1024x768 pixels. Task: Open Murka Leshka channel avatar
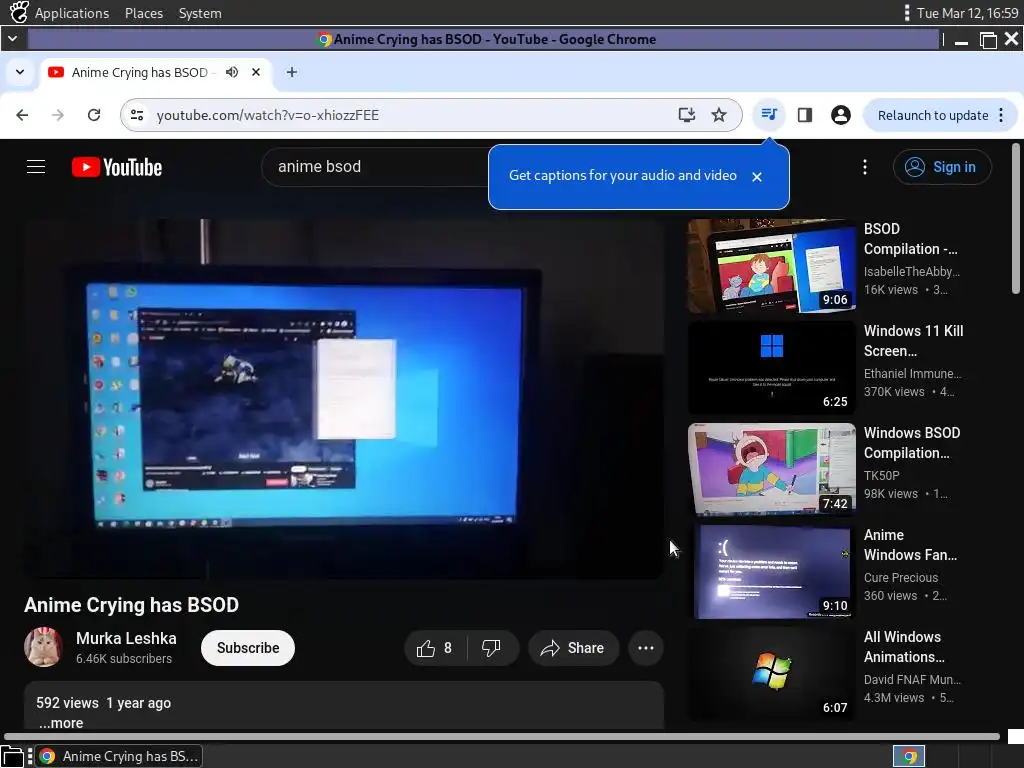[x=43, y=647]
